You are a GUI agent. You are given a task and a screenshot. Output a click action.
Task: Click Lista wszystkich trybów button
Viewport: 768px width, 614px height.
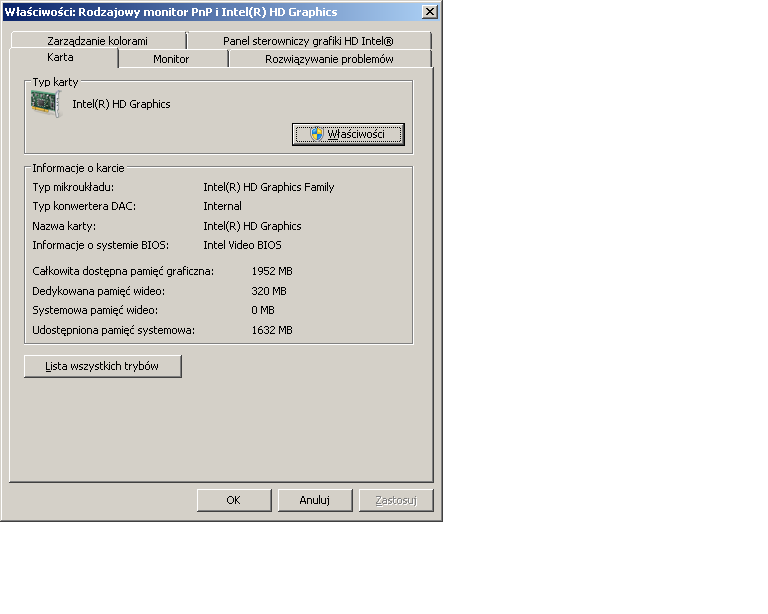coord(102,366)
